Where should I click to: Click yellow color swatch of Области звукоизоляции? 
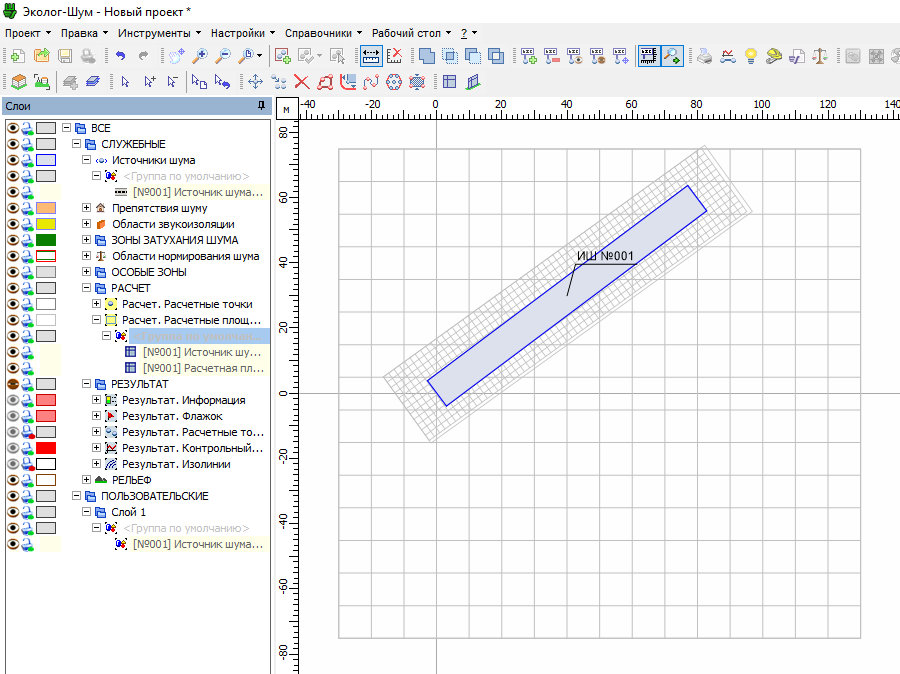(46, 224)
